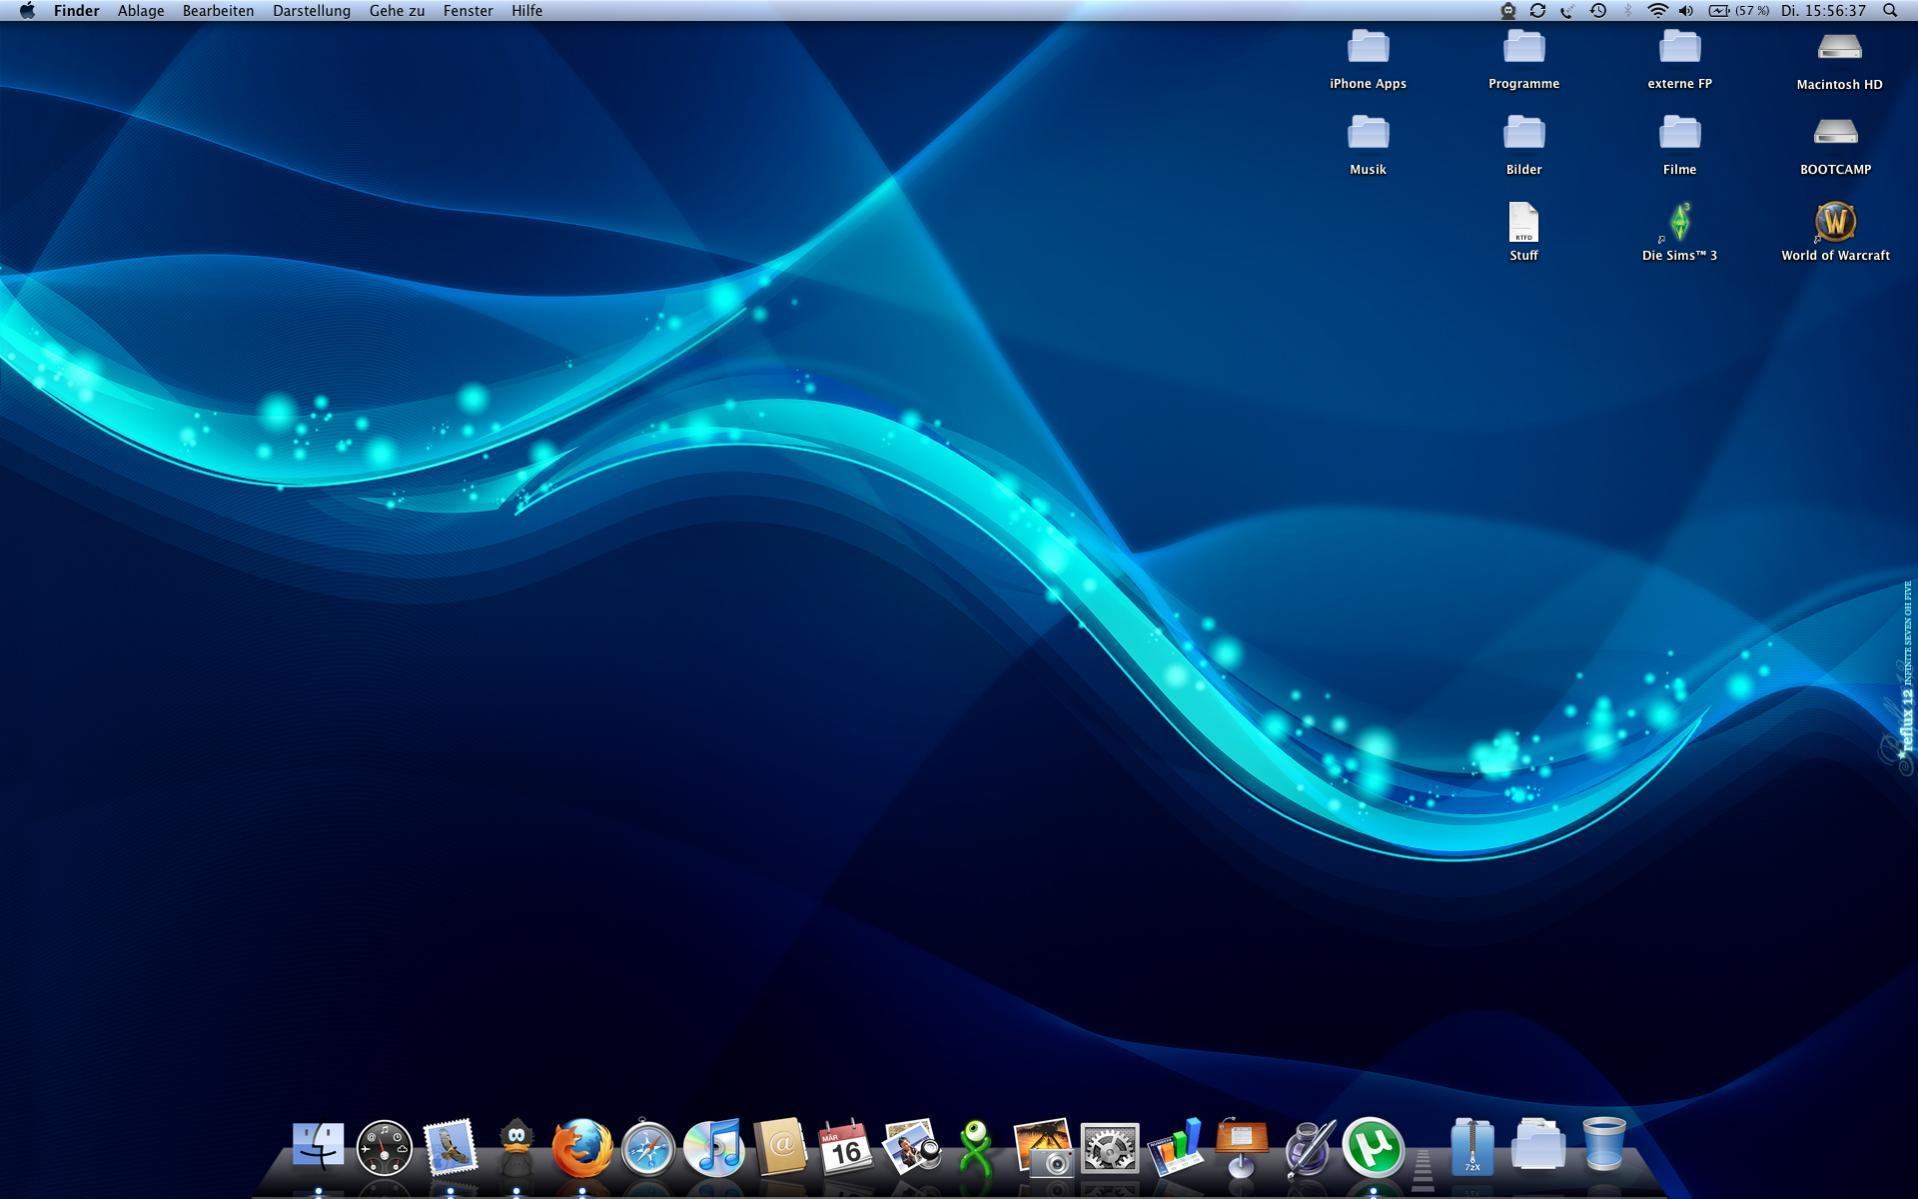Launch iTunes from the Dock
Screen dimensions: 1918x1199
(x=714, y=1147)
